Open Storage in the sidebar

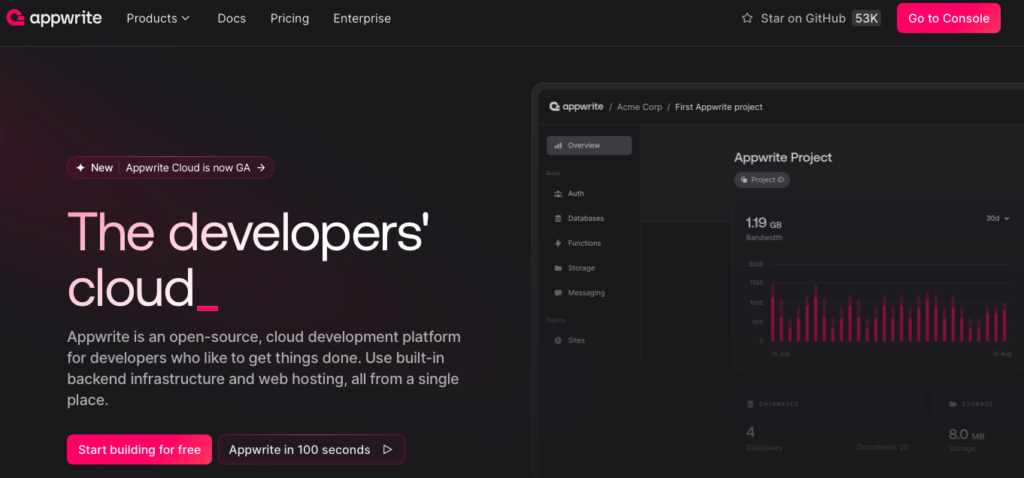click(581, 268)
